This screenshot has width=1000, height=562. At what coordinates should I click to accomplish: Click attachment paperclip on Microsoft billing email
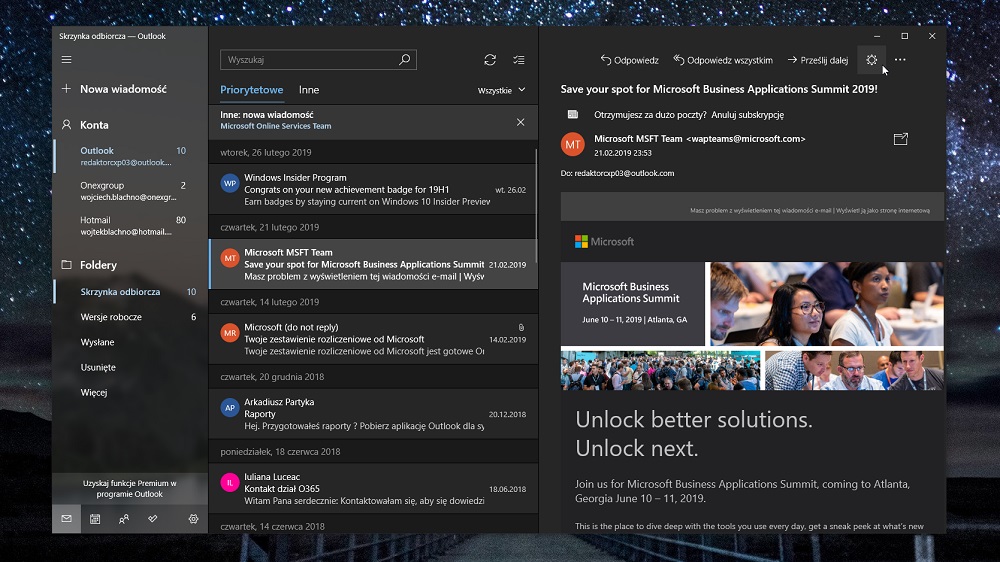point(521,327)
